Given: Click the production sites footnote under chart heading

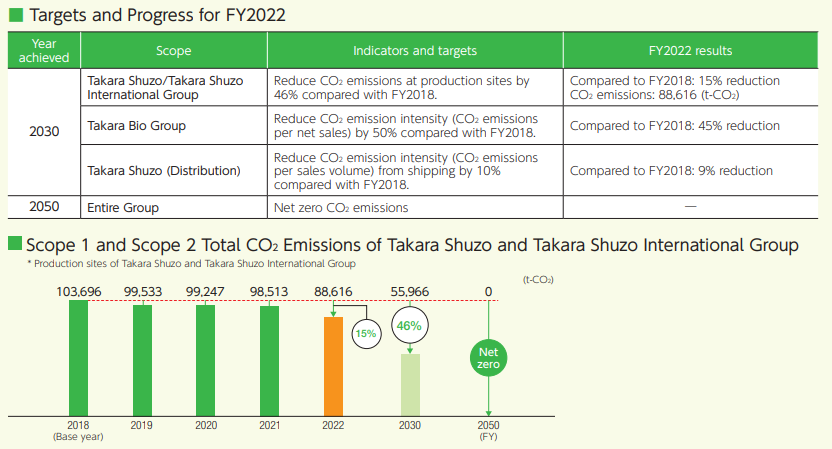Looking at the screenshot, I should pyautogui.click(x=191, y=264).
